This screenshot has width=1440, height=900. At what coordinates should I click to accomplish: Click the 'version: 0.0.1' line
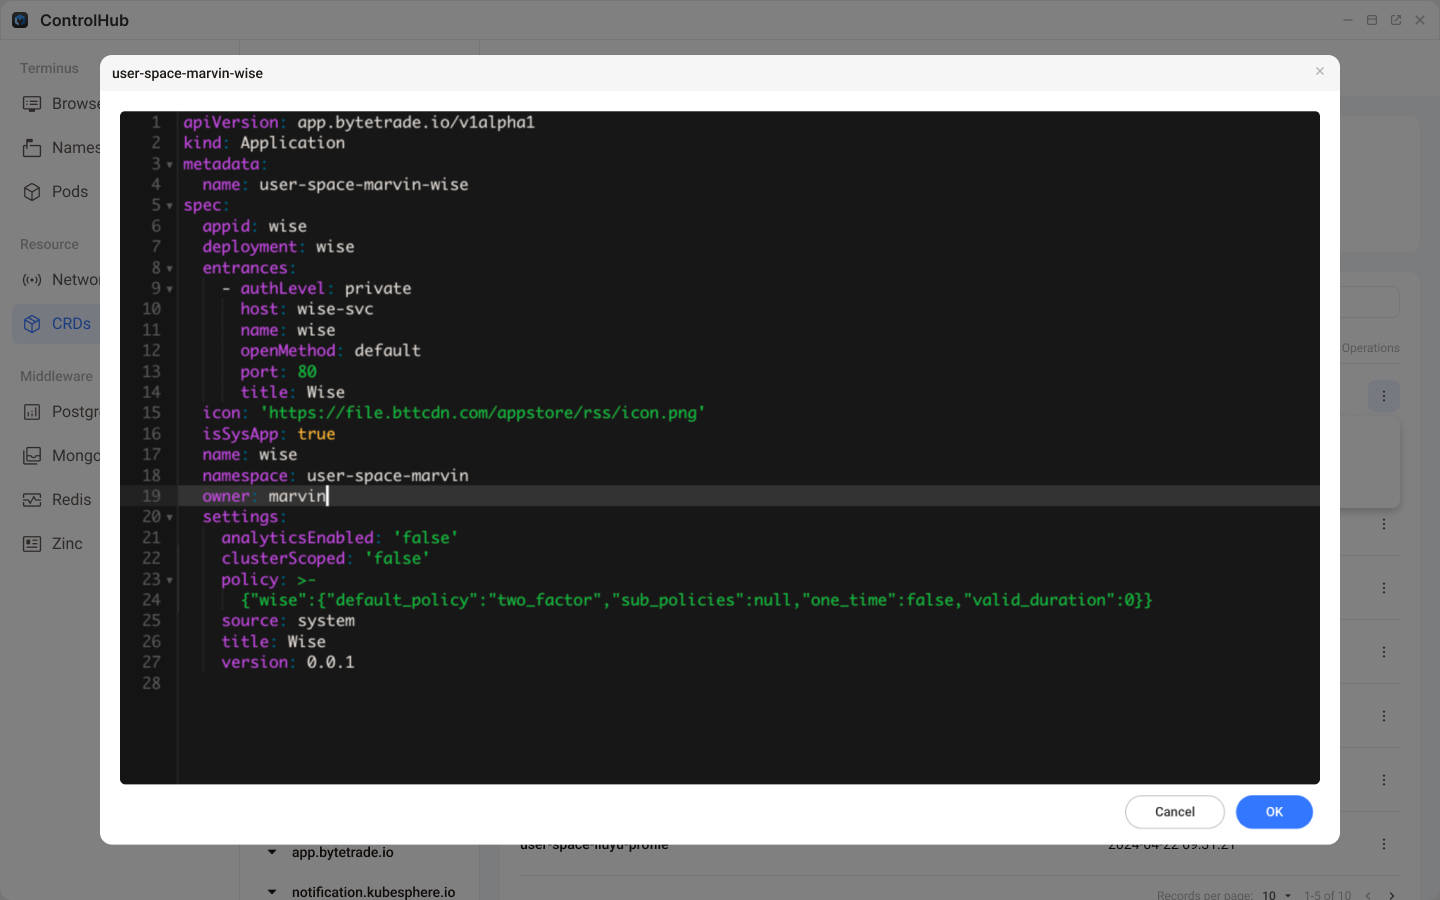(x=288, y=662)
